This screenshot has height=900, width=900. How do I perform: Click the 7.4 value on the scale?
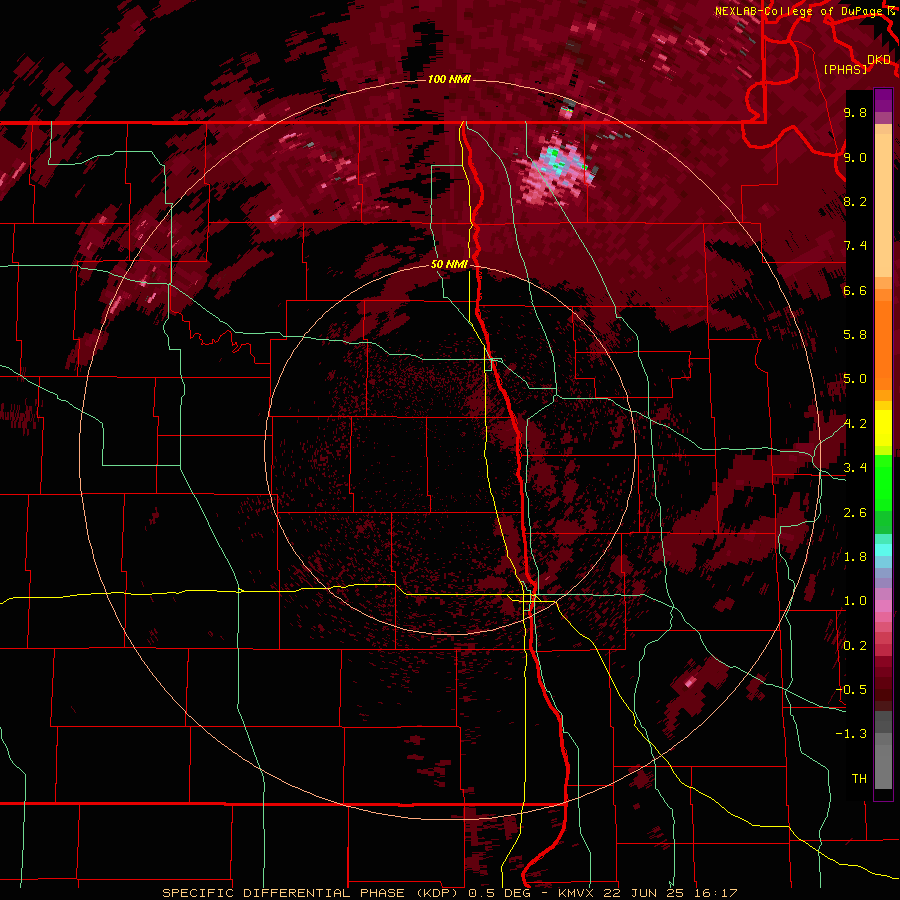855,246
